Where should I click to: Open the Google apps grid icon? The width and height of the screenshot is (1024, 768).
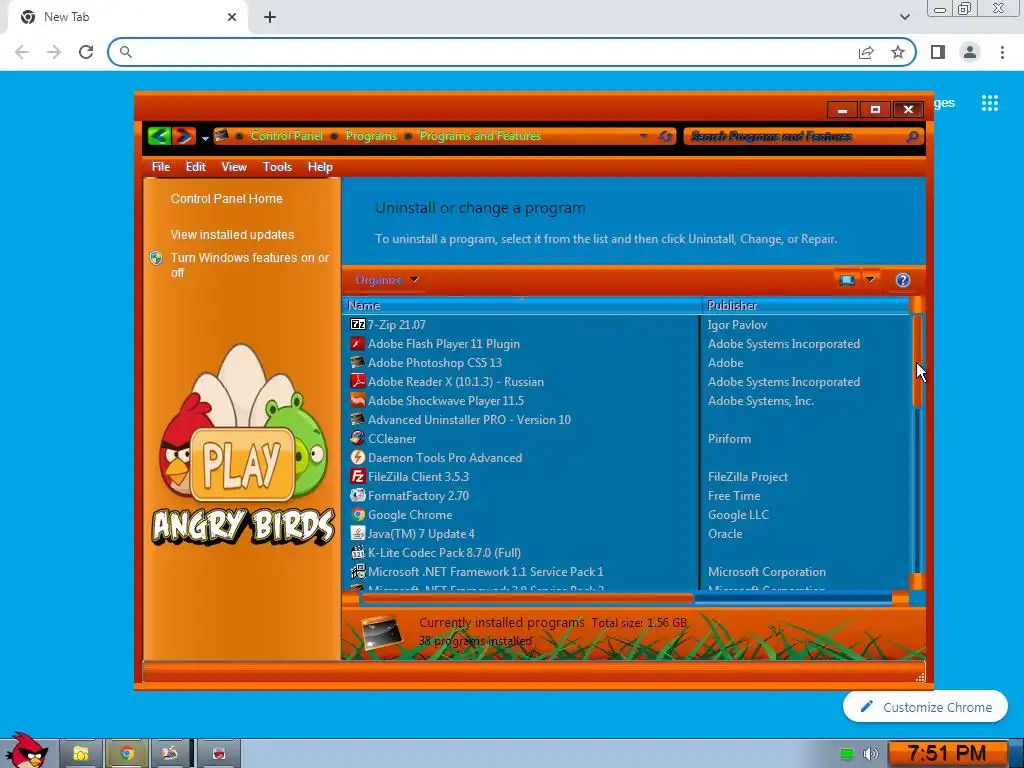pos(989,103)
